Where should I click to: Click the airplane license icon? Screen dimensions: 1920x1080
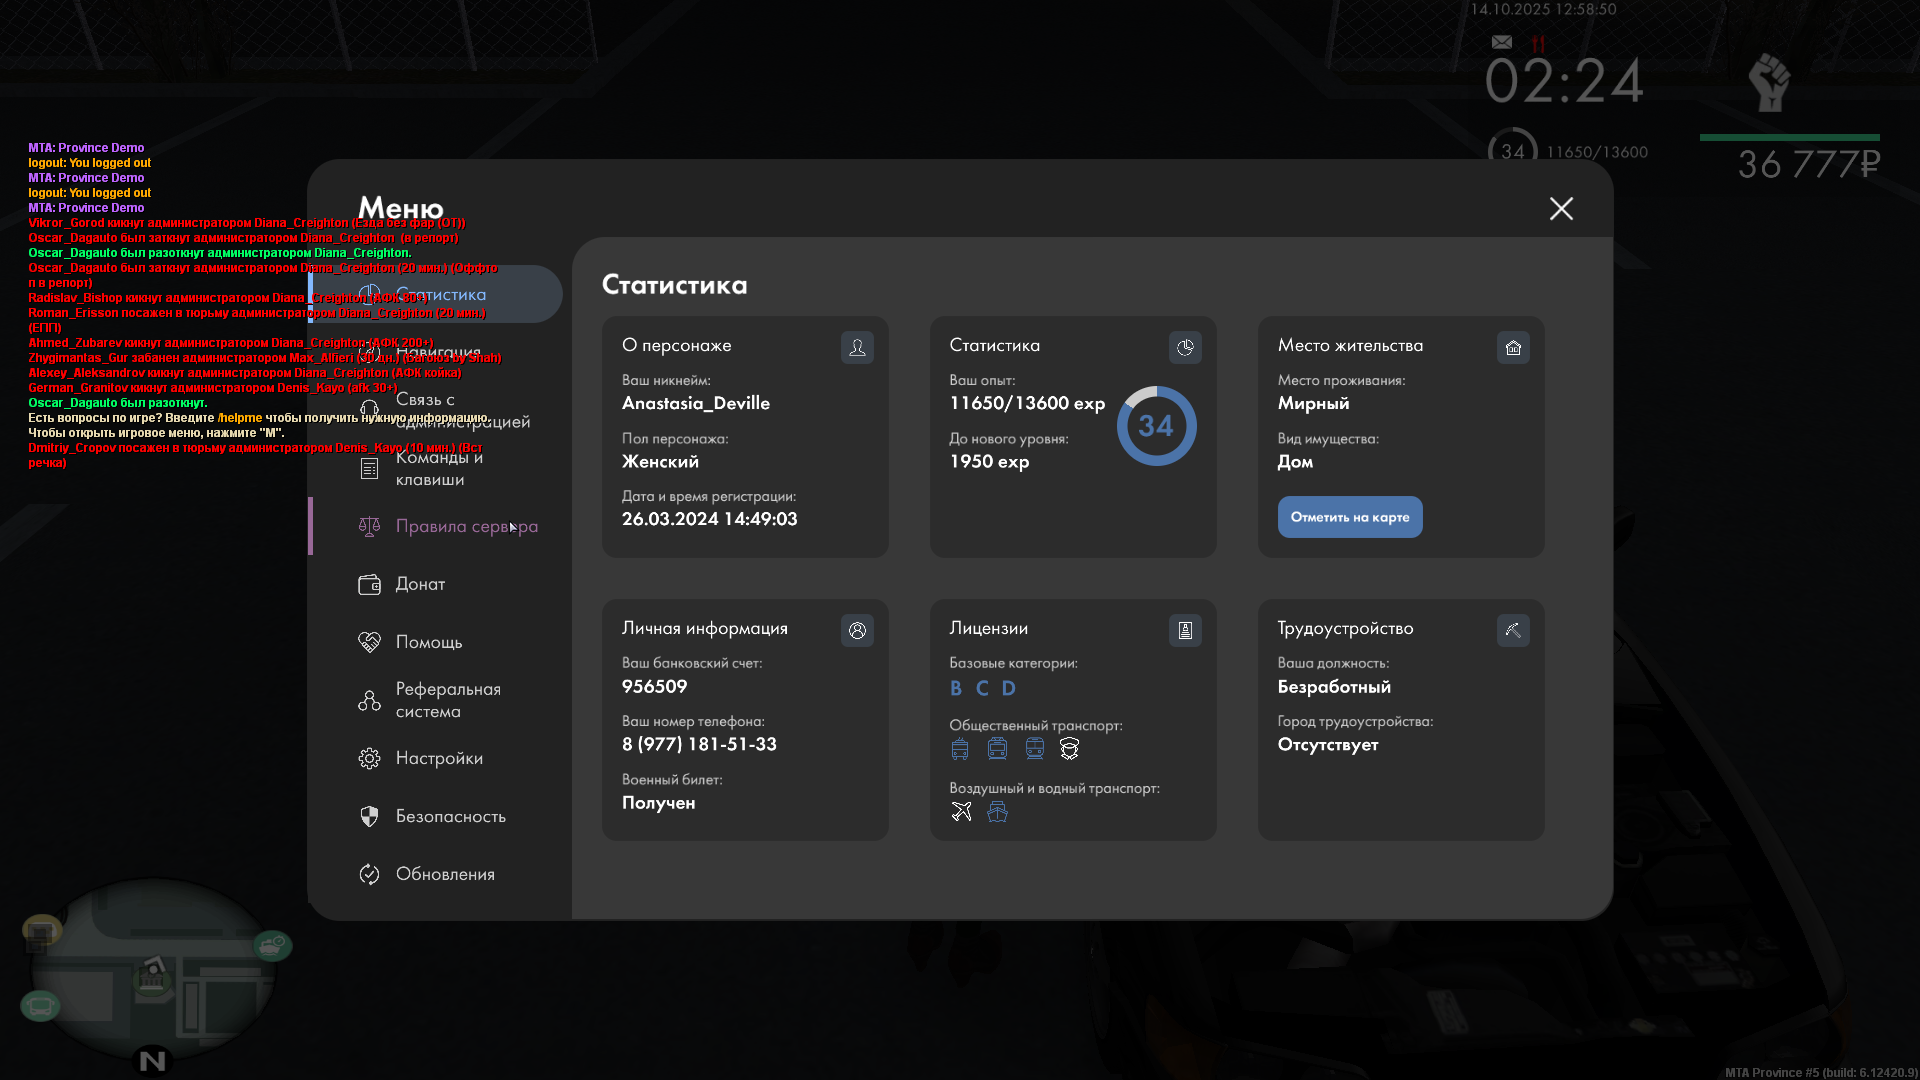961,811
